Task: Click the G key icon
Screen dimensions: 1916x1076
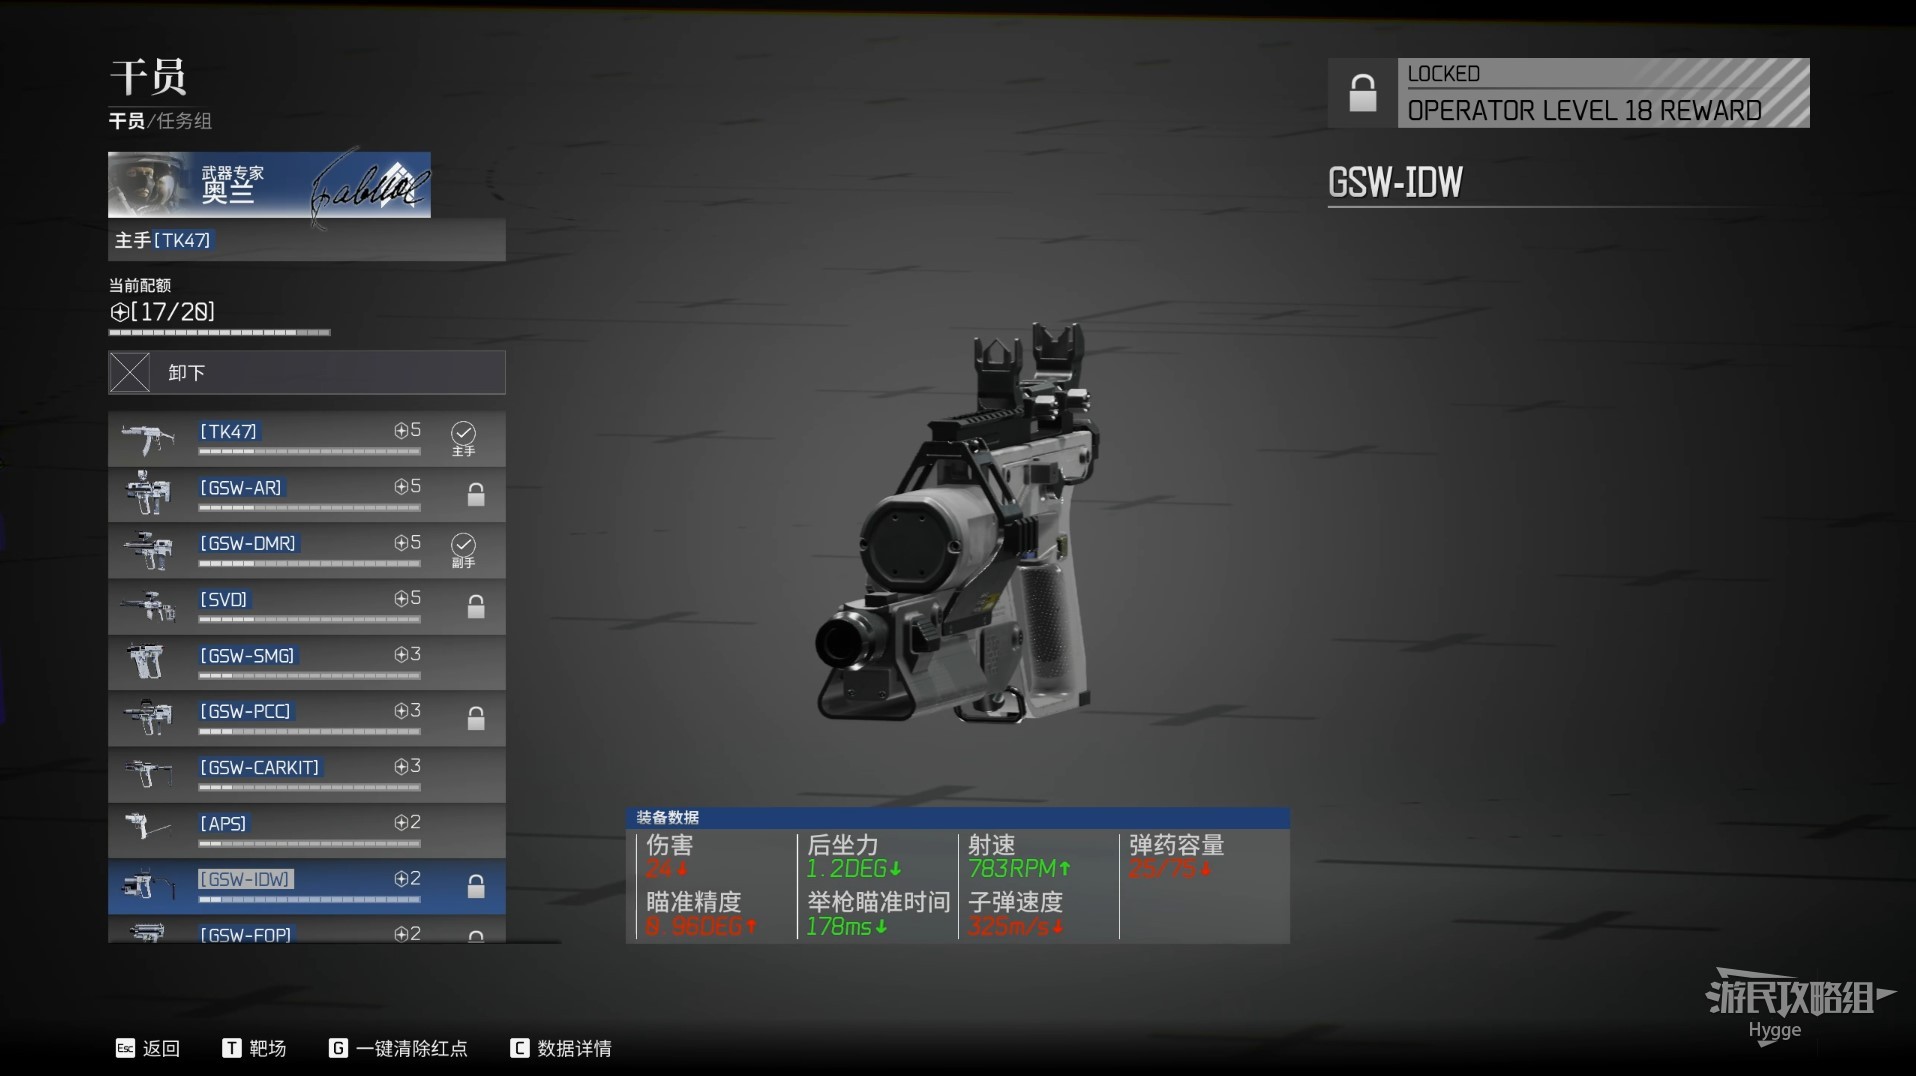Action: coord(338,1048)
